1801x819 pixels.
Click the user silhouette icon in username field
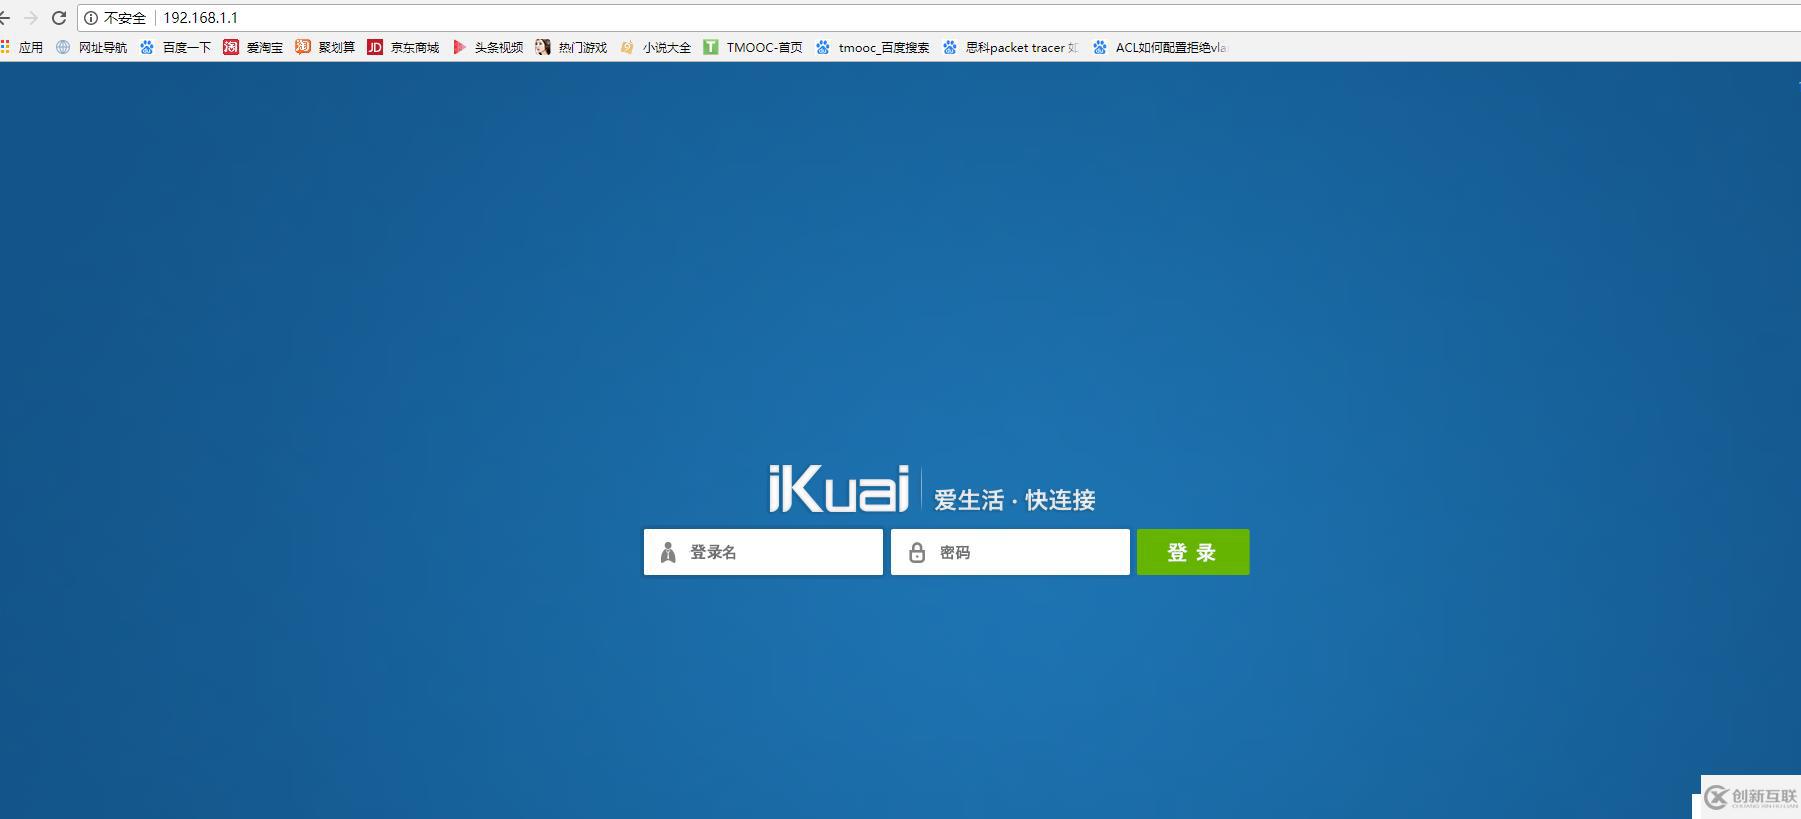click(668, 553)
